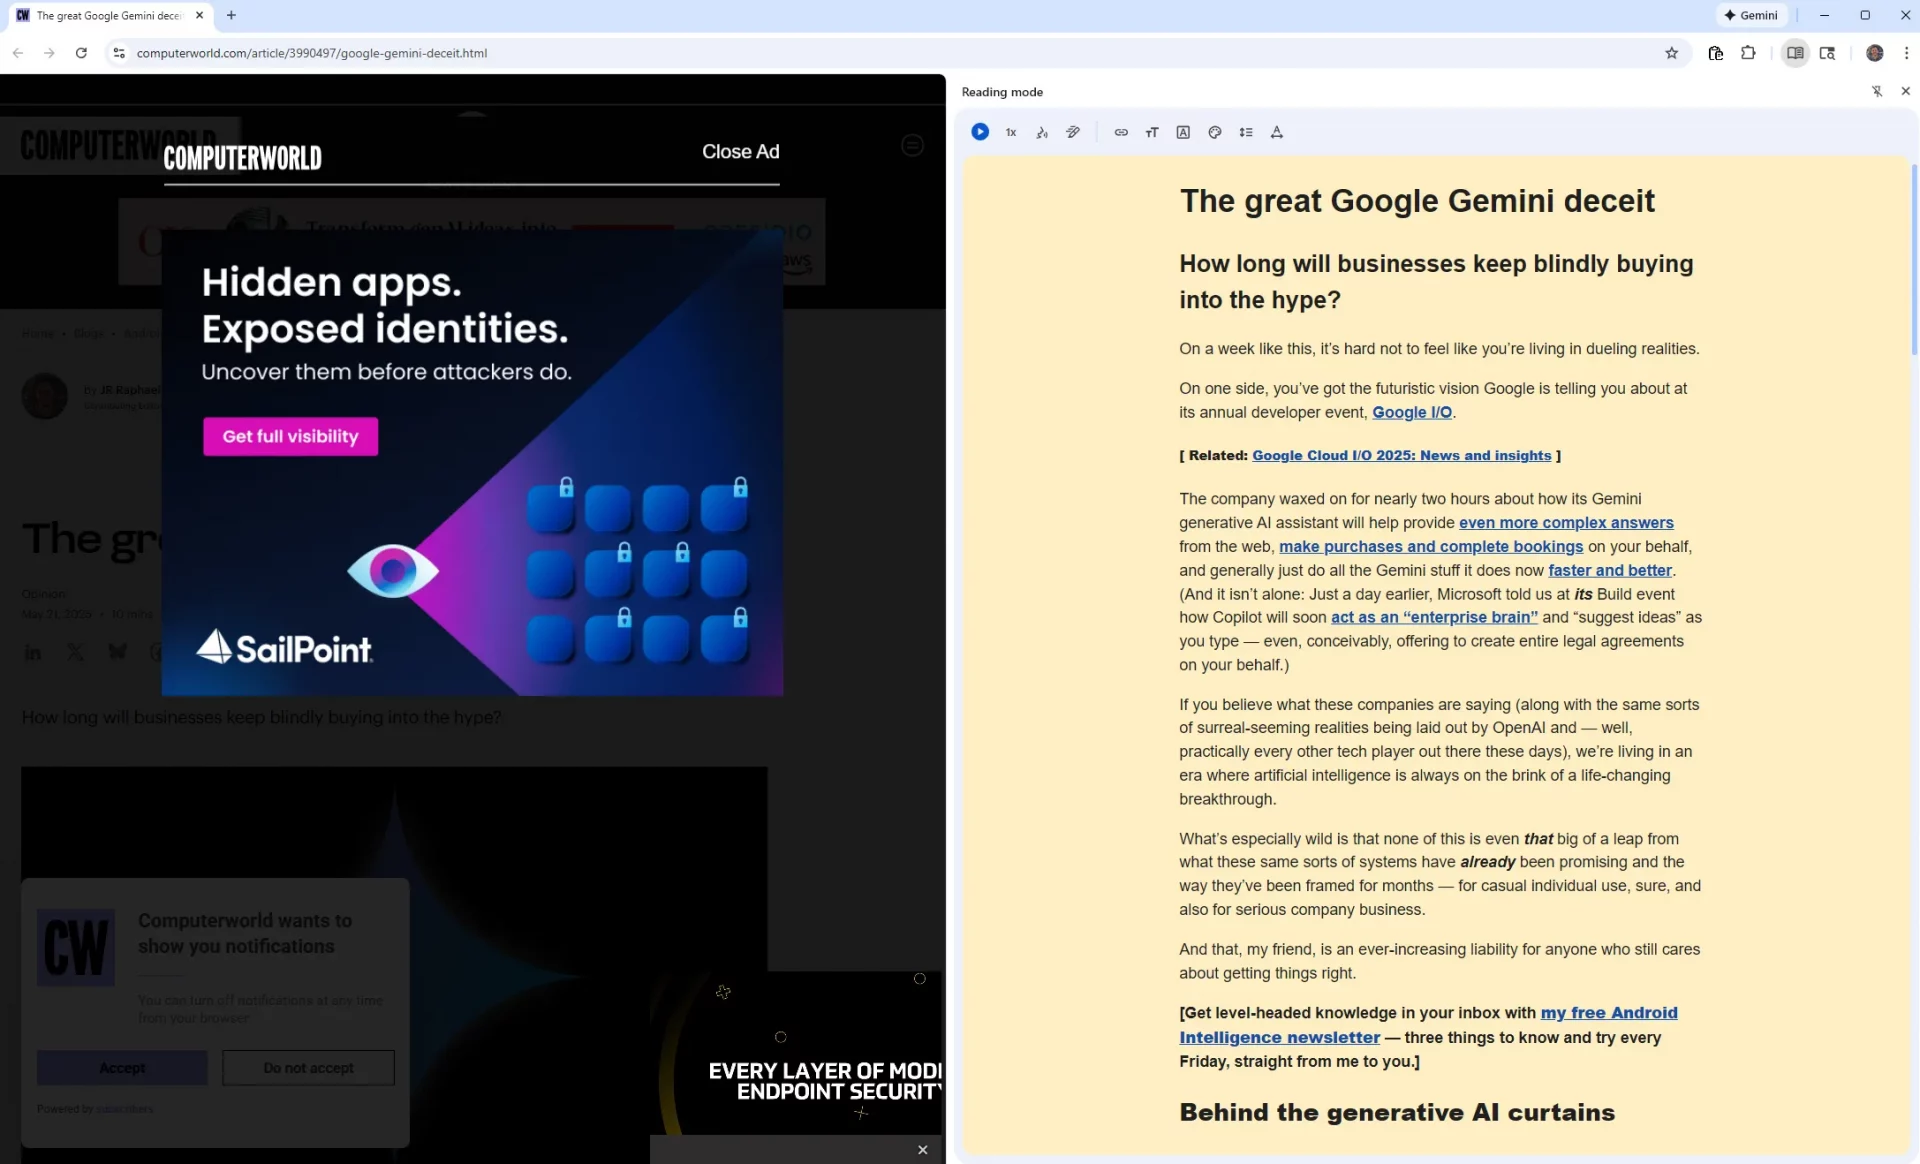Choose Do not accept for notifications
The image size is (1920, 1164).
point(308,1067)
